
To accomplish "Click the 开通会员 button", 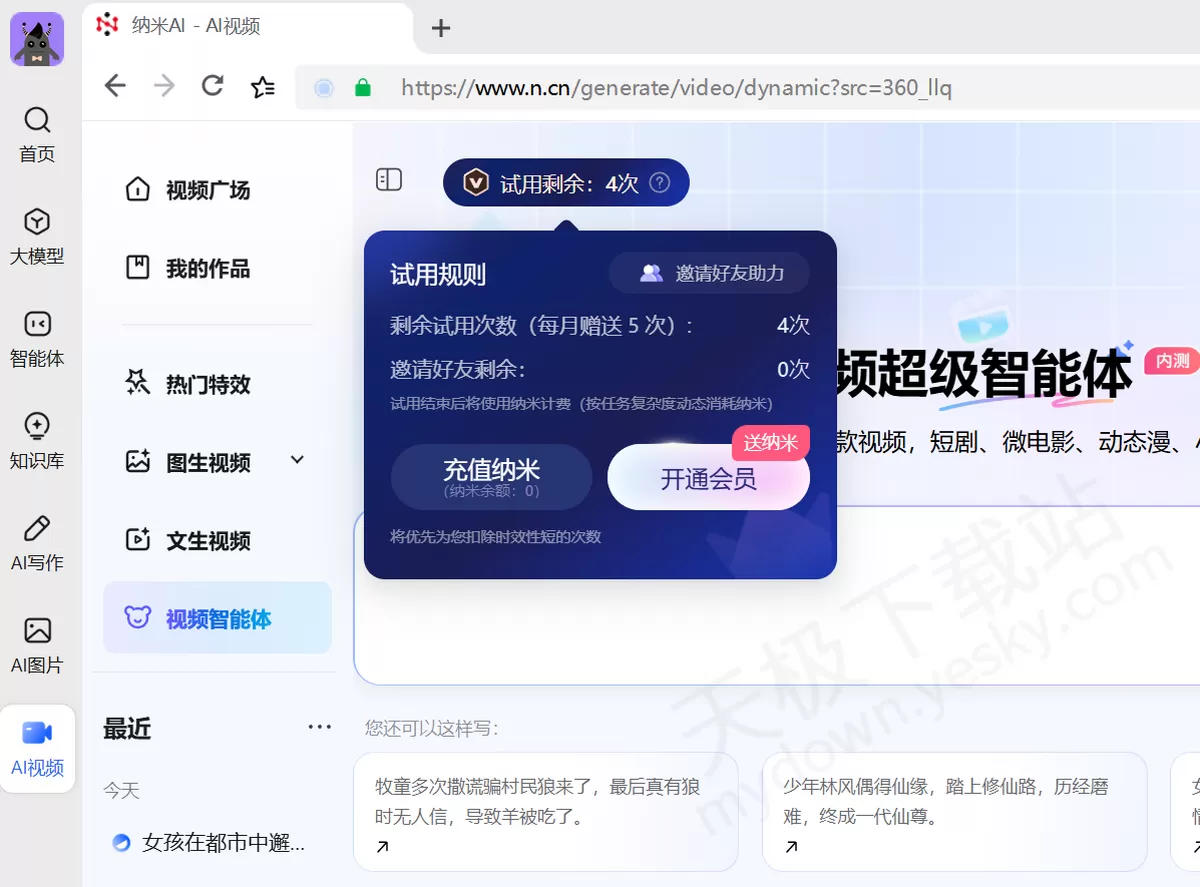I will click(x=709, y=478).
